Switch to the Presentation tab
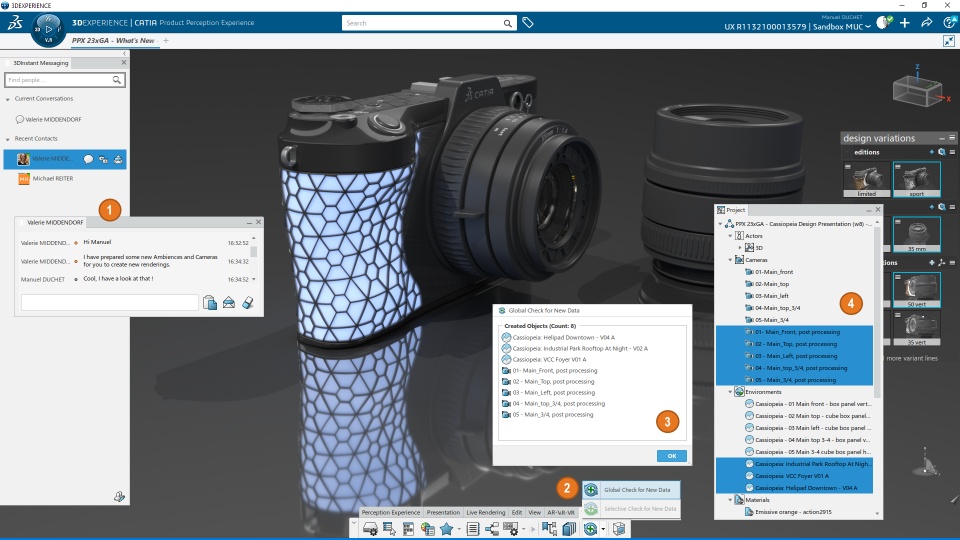 pyautogui.click(x=443, y=512)
